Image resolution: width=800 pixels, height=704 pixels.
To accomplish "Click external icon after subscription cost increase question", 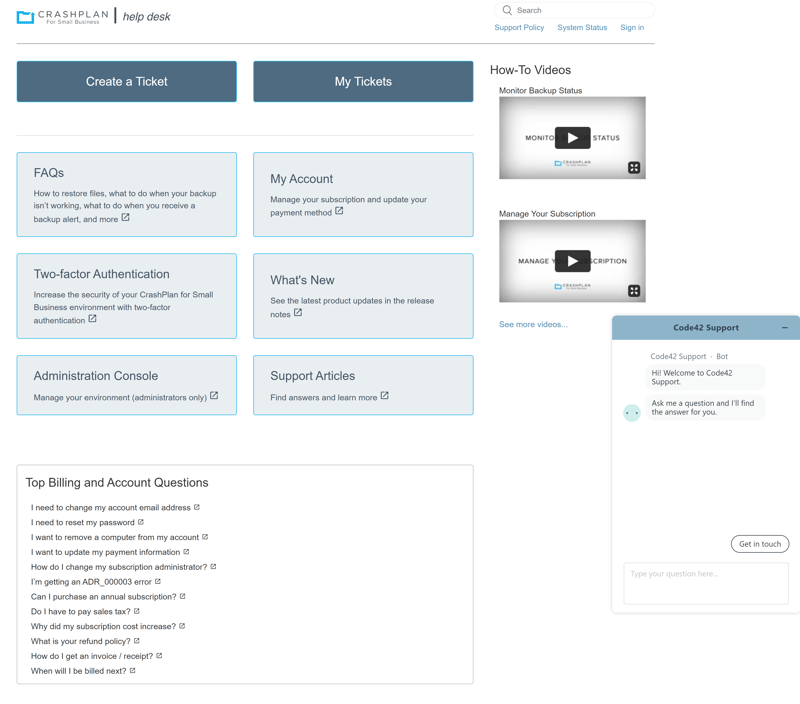I will click(x=182, y=625).
